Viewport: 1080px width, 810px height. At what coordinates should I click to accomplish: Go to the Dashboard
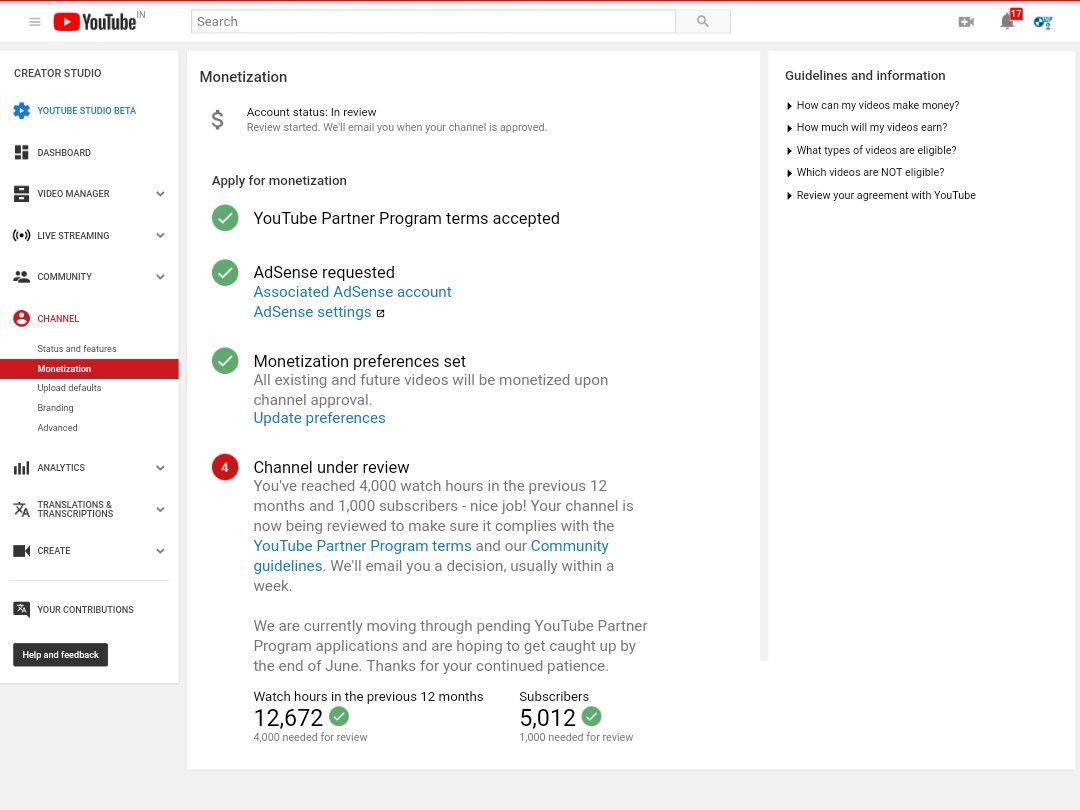[63, 153]
